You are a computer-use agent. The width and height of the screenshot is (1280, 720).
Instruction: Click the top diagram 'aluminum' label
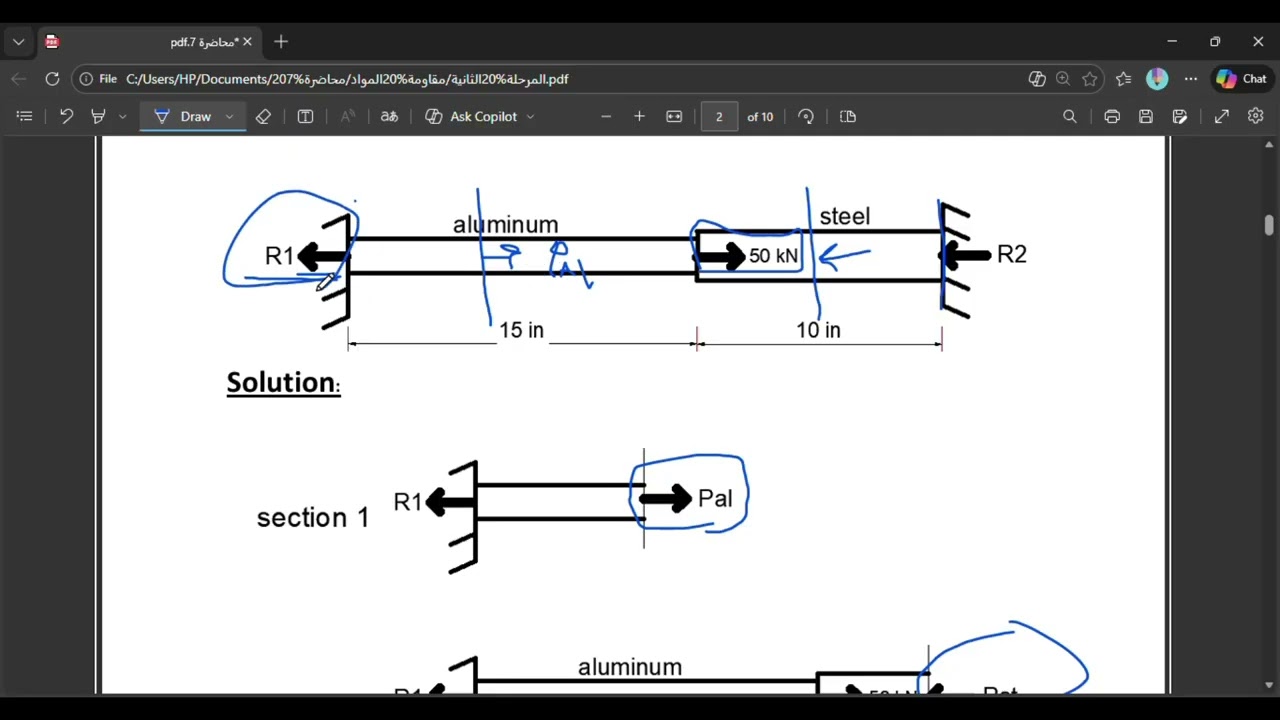[506, 225]
